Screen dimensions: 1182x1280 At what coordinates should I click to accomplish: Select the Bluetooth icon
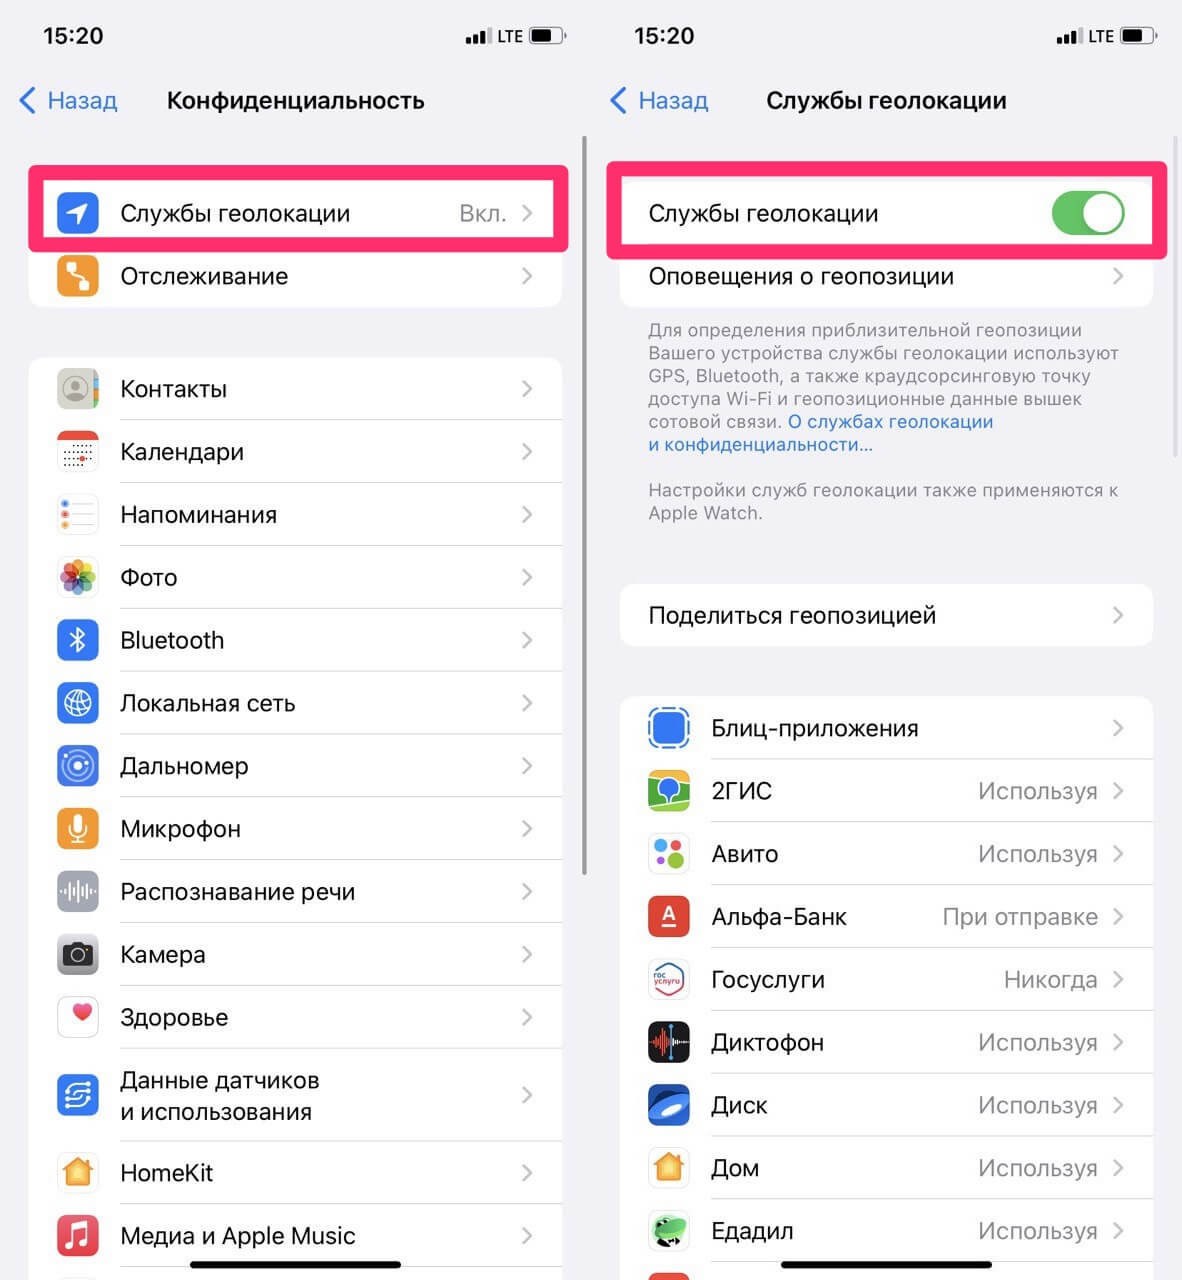click(78, 640)
